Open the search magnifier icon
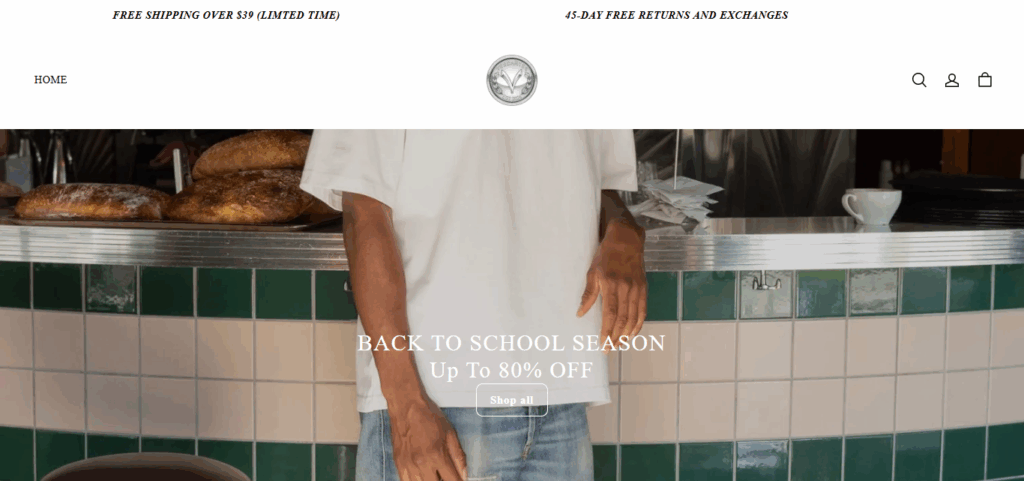The width and height of the screenshot is (1024, 481). coord(919,80)
